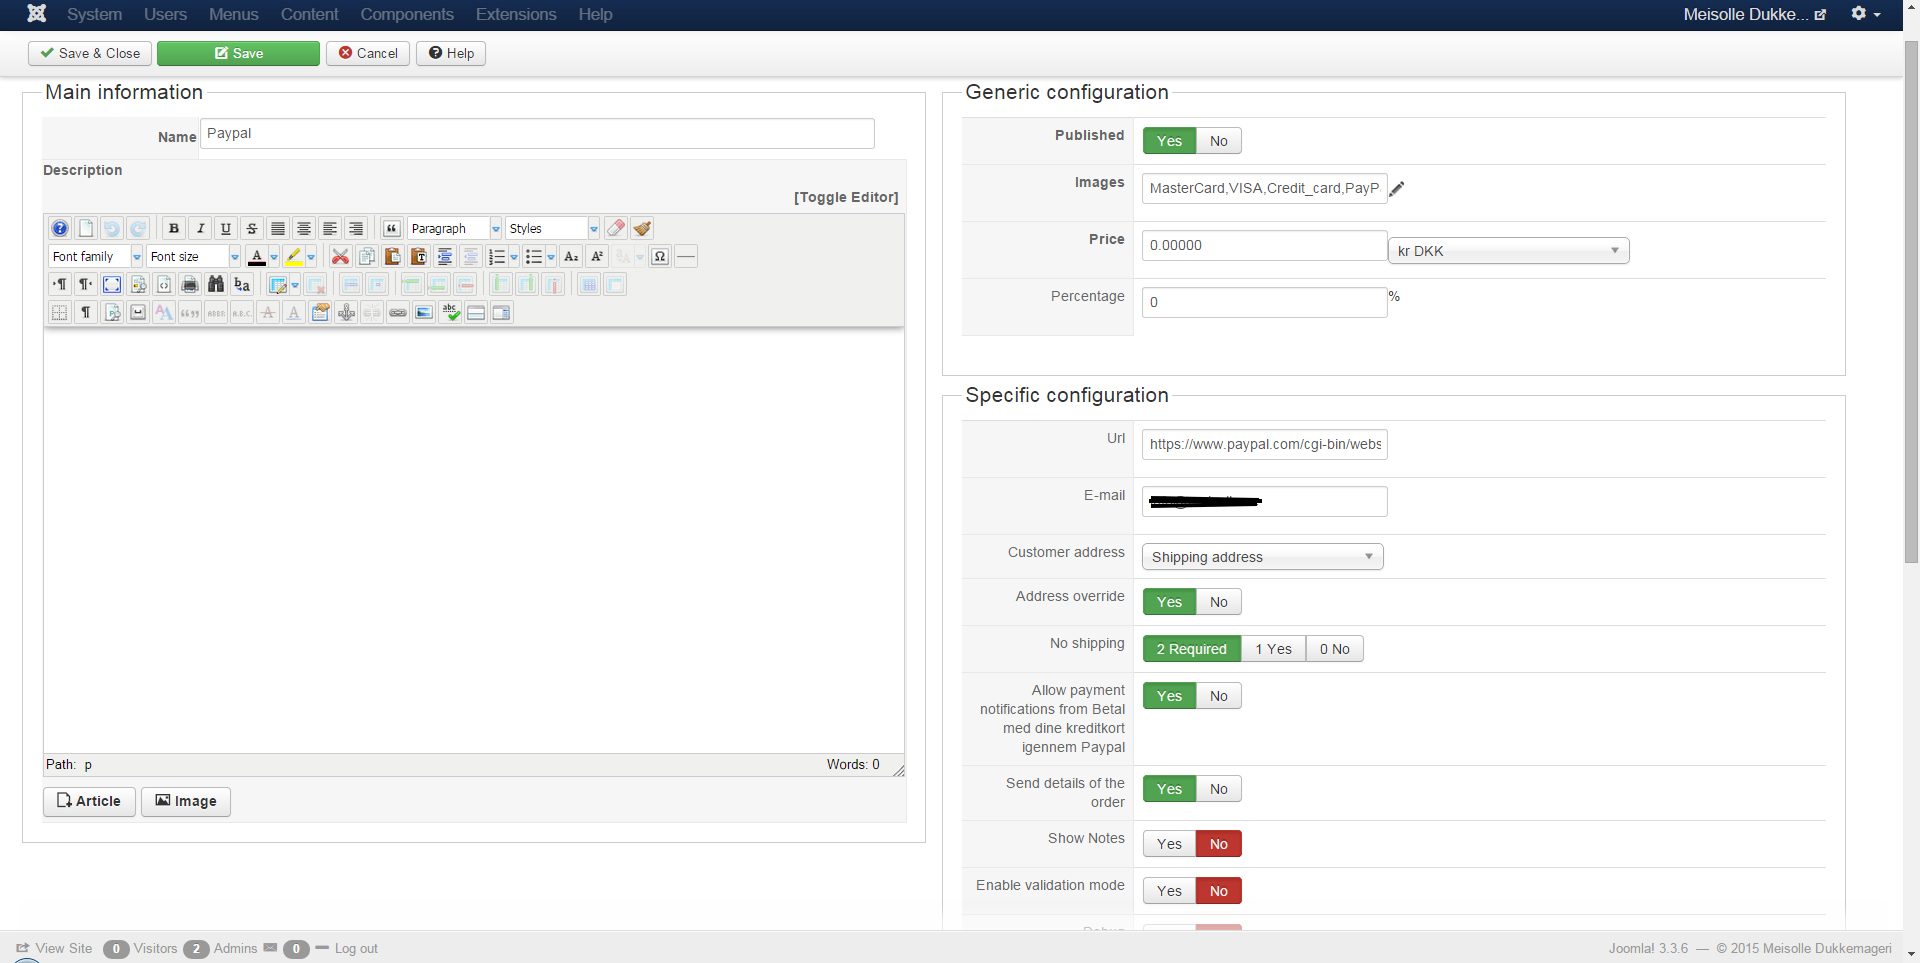Click the Save & Close button
This screenshot has height=963, width=1920.
pos(90,53)
